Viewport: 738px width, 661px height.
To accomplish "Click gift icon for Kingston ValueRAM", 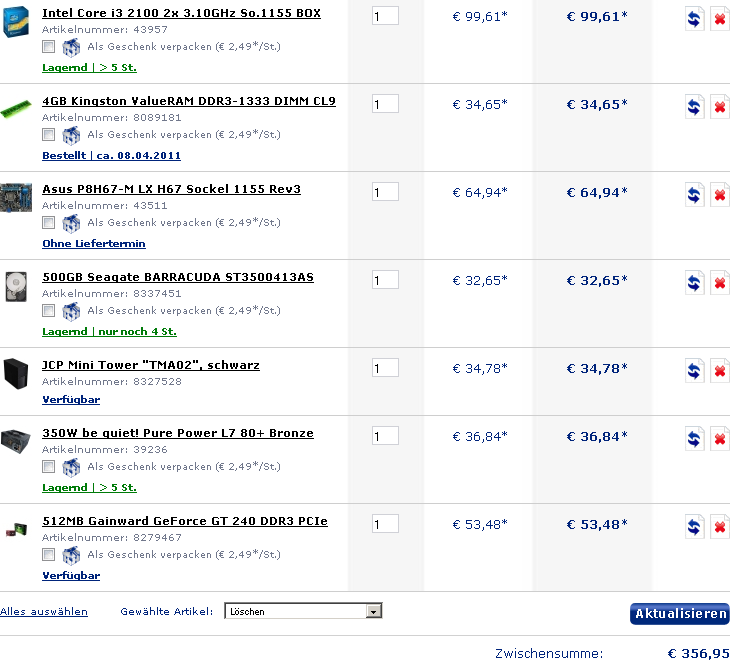I will click(71, 135).
